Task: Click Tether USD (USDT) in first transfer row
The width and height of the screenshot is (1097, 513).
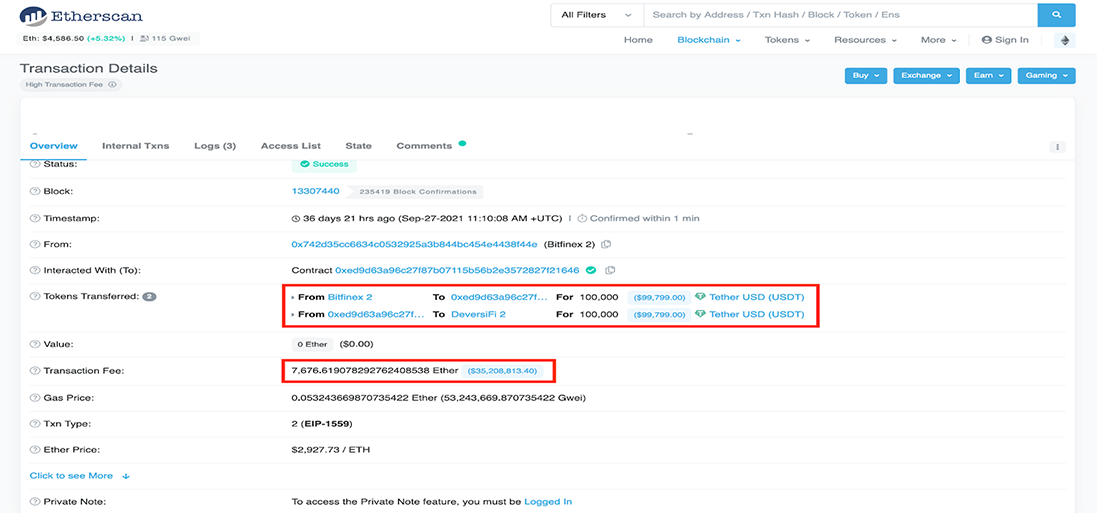Action: click(x=757, y=297)
